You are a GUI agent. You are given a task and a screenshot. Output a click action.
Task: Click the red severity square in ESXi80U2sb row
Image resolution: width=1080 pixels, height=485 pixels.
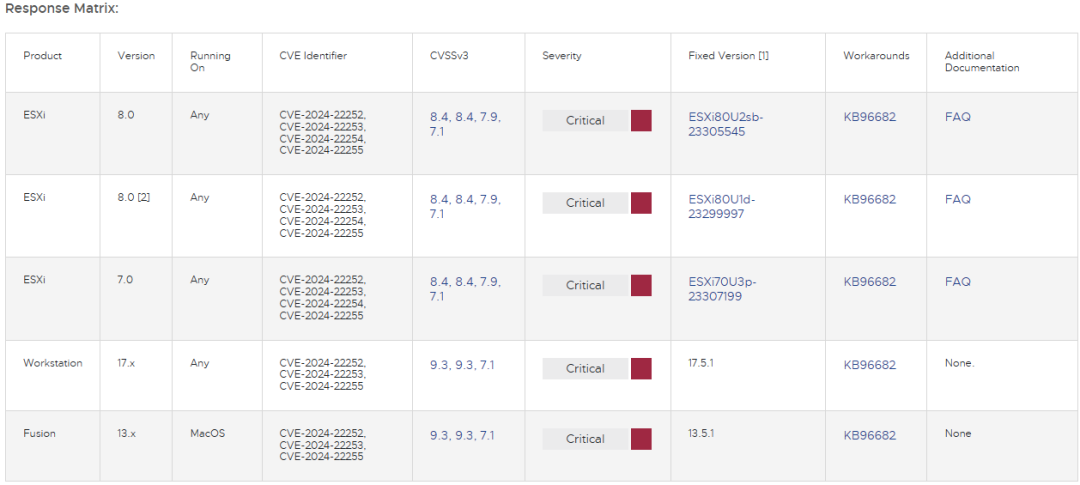[x=641, y=121]
